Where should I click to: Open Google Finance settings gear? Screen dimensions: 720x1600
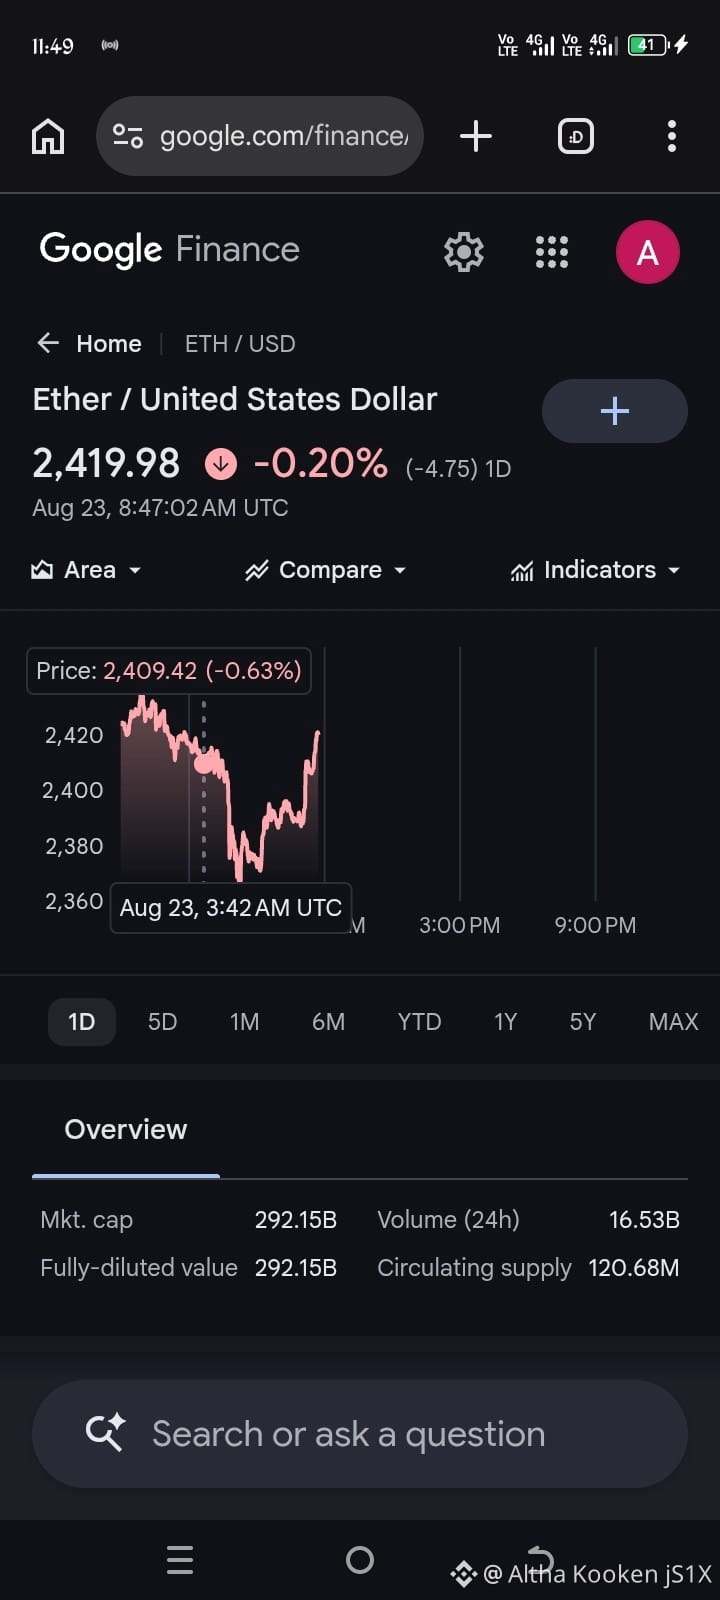click(x=464, y=252)
